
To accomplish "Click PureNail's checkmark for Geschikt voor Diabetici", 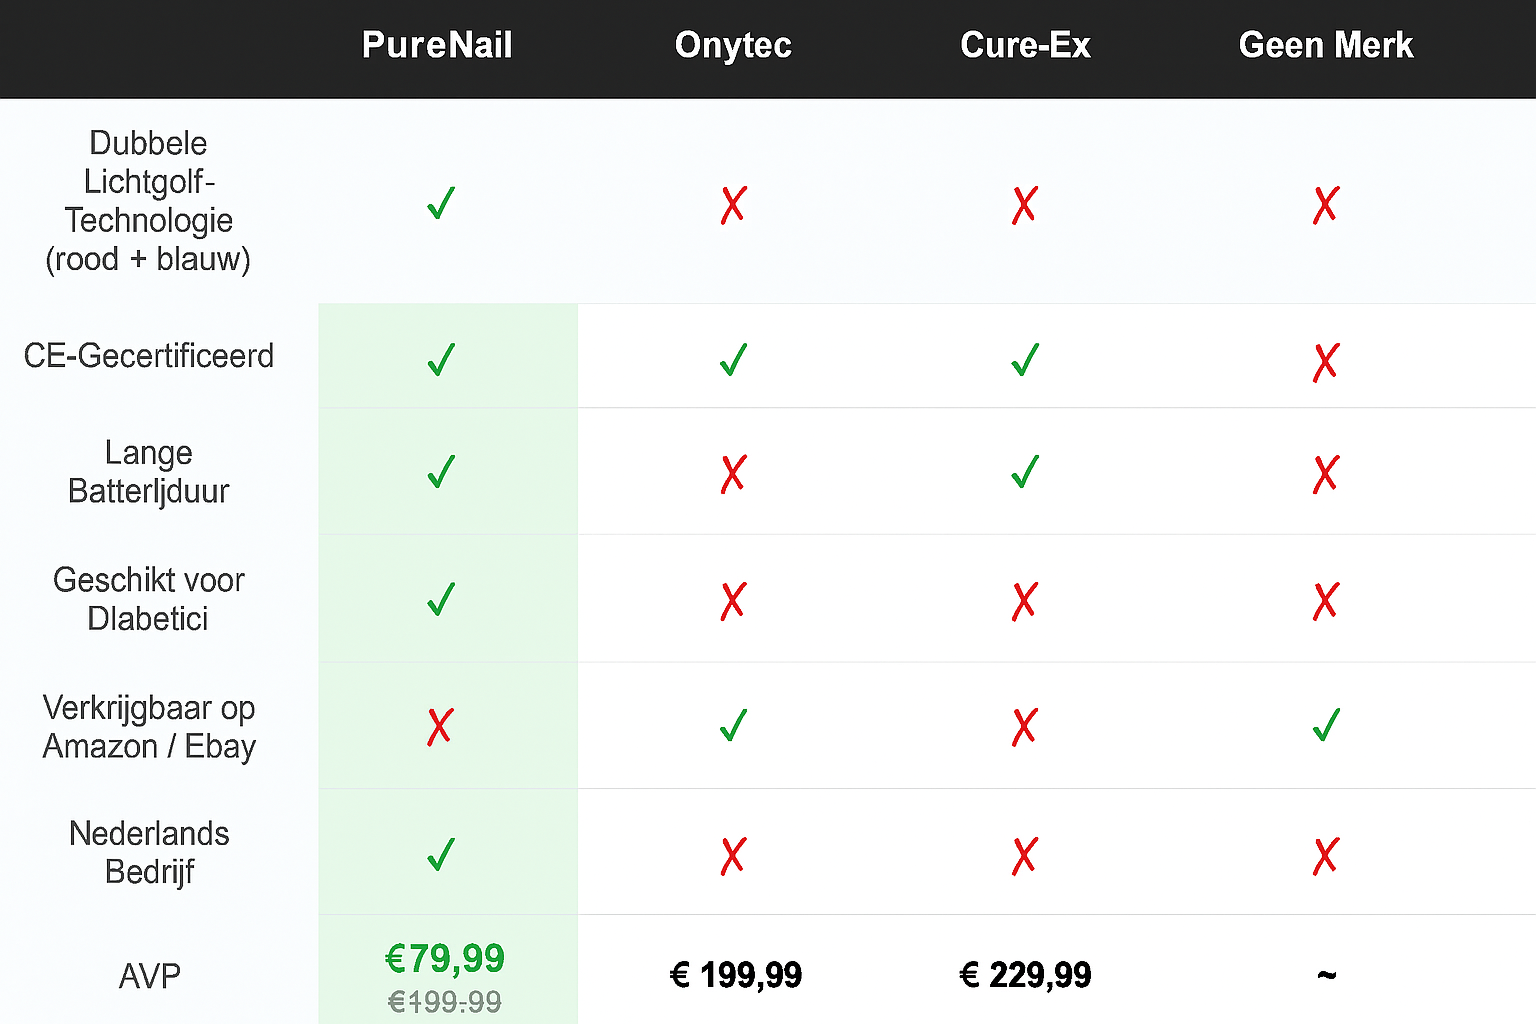I will tap(441, 598).
